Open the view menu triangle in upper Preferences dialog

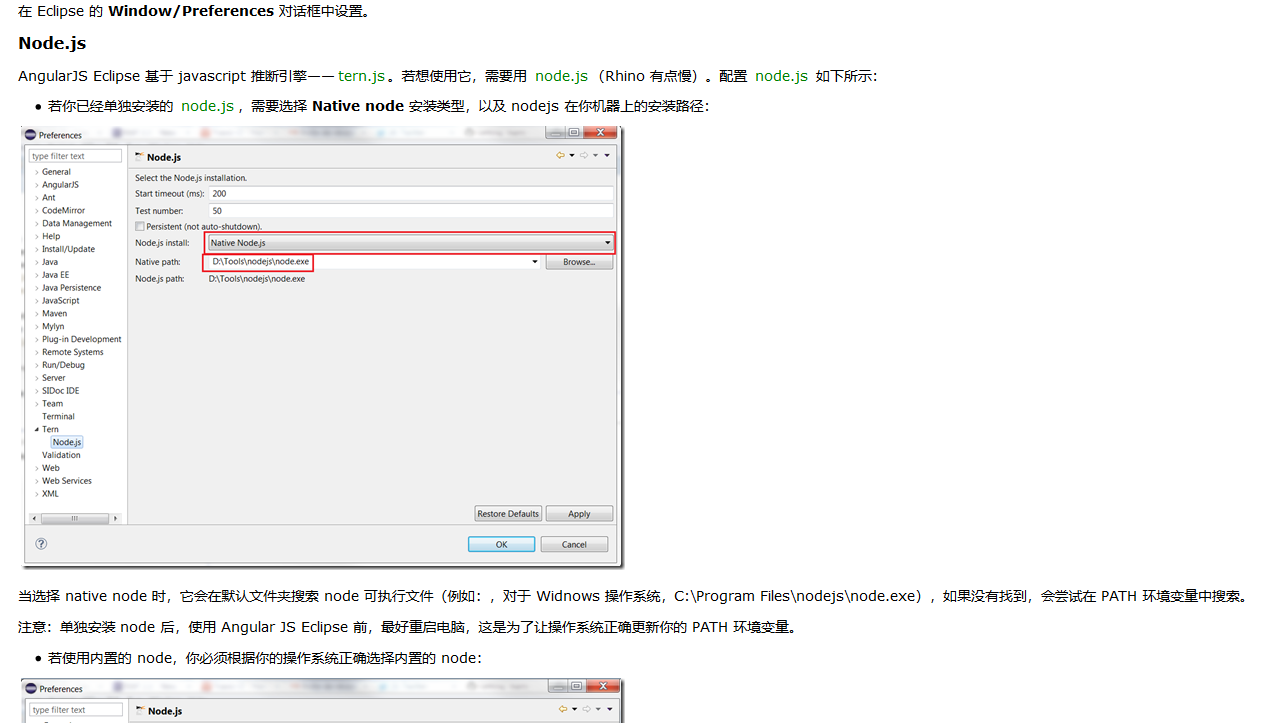[607, 156]
